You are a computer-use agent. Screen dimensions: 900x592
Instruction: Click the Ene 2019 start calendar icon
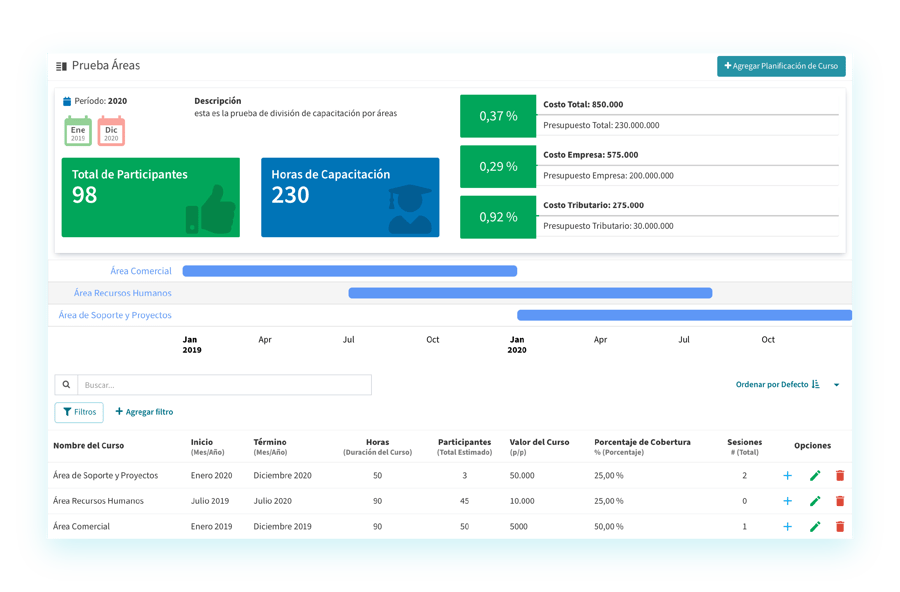78,131
